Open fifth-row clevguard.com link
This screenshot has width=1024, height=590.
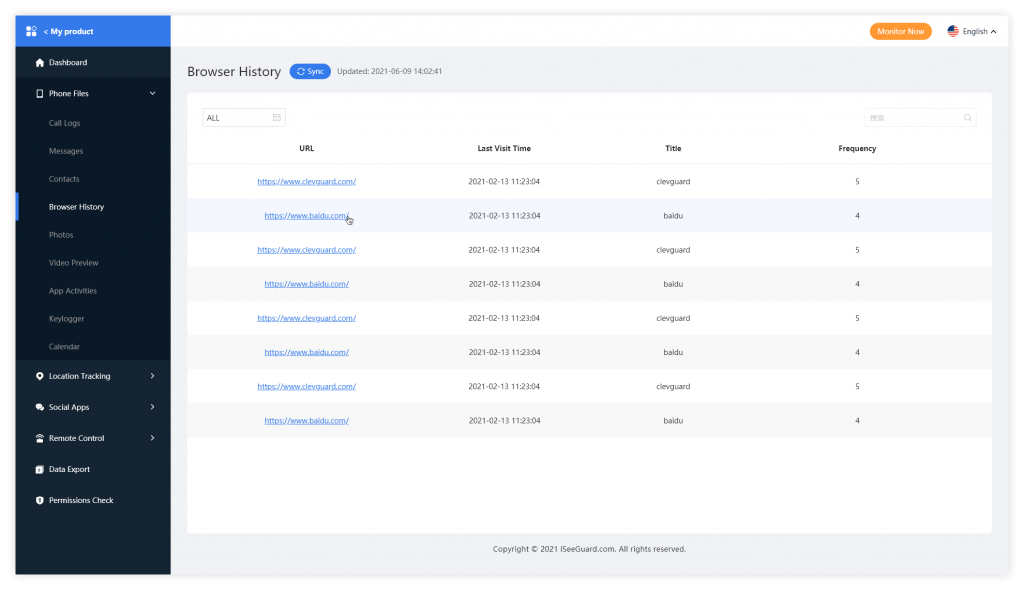(x=306, y=318)
